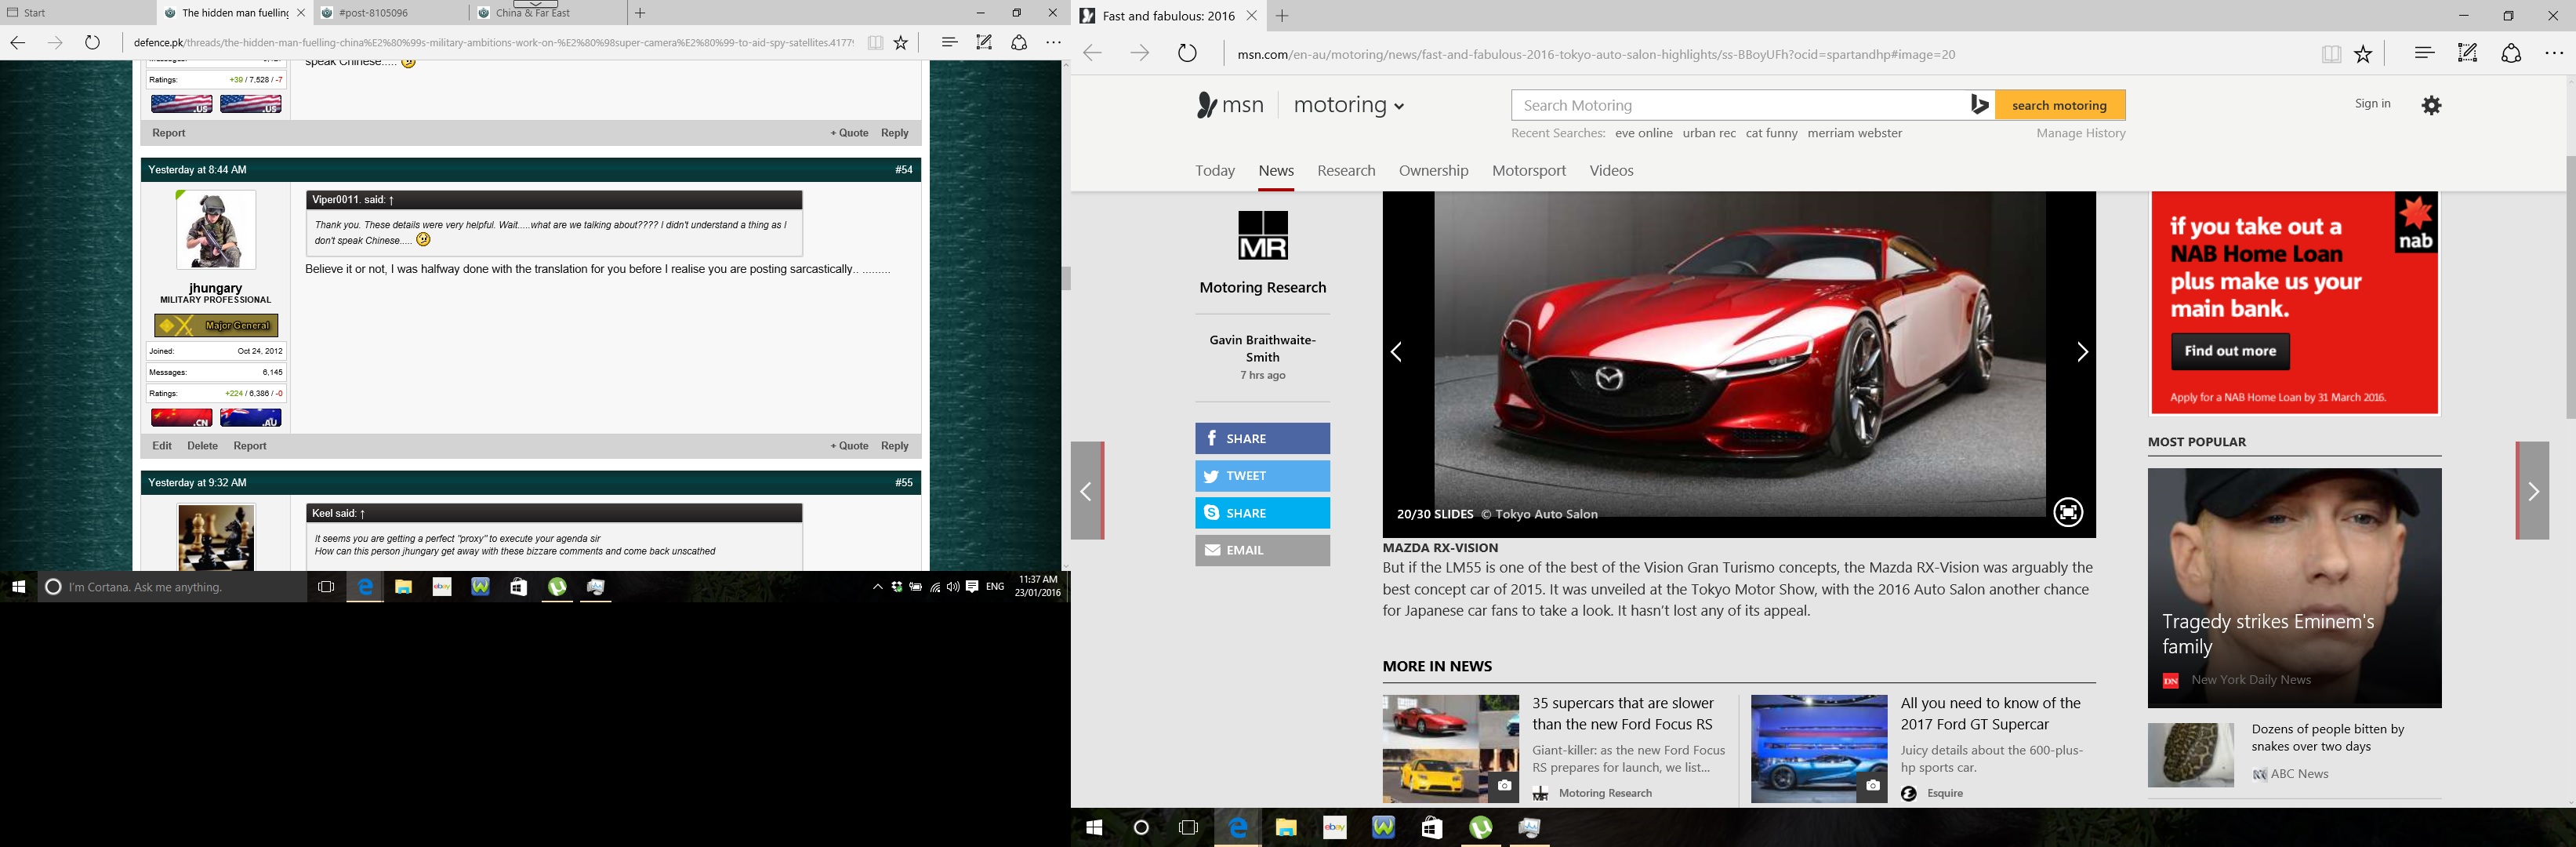Refresh the defence.pk page

(92, 42)
